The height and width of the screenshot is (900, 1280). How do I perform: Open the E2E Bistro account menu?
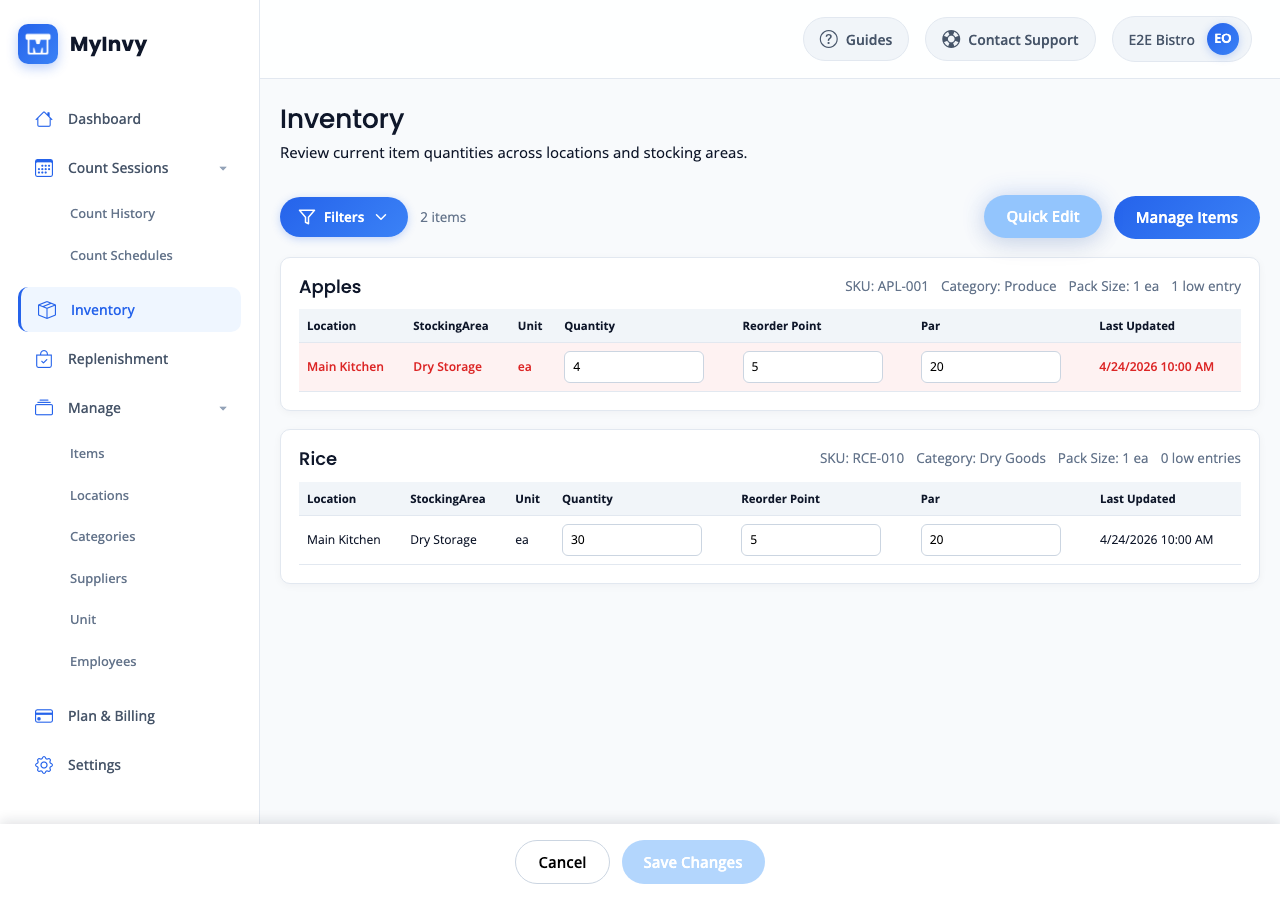tap(1182, 40)
